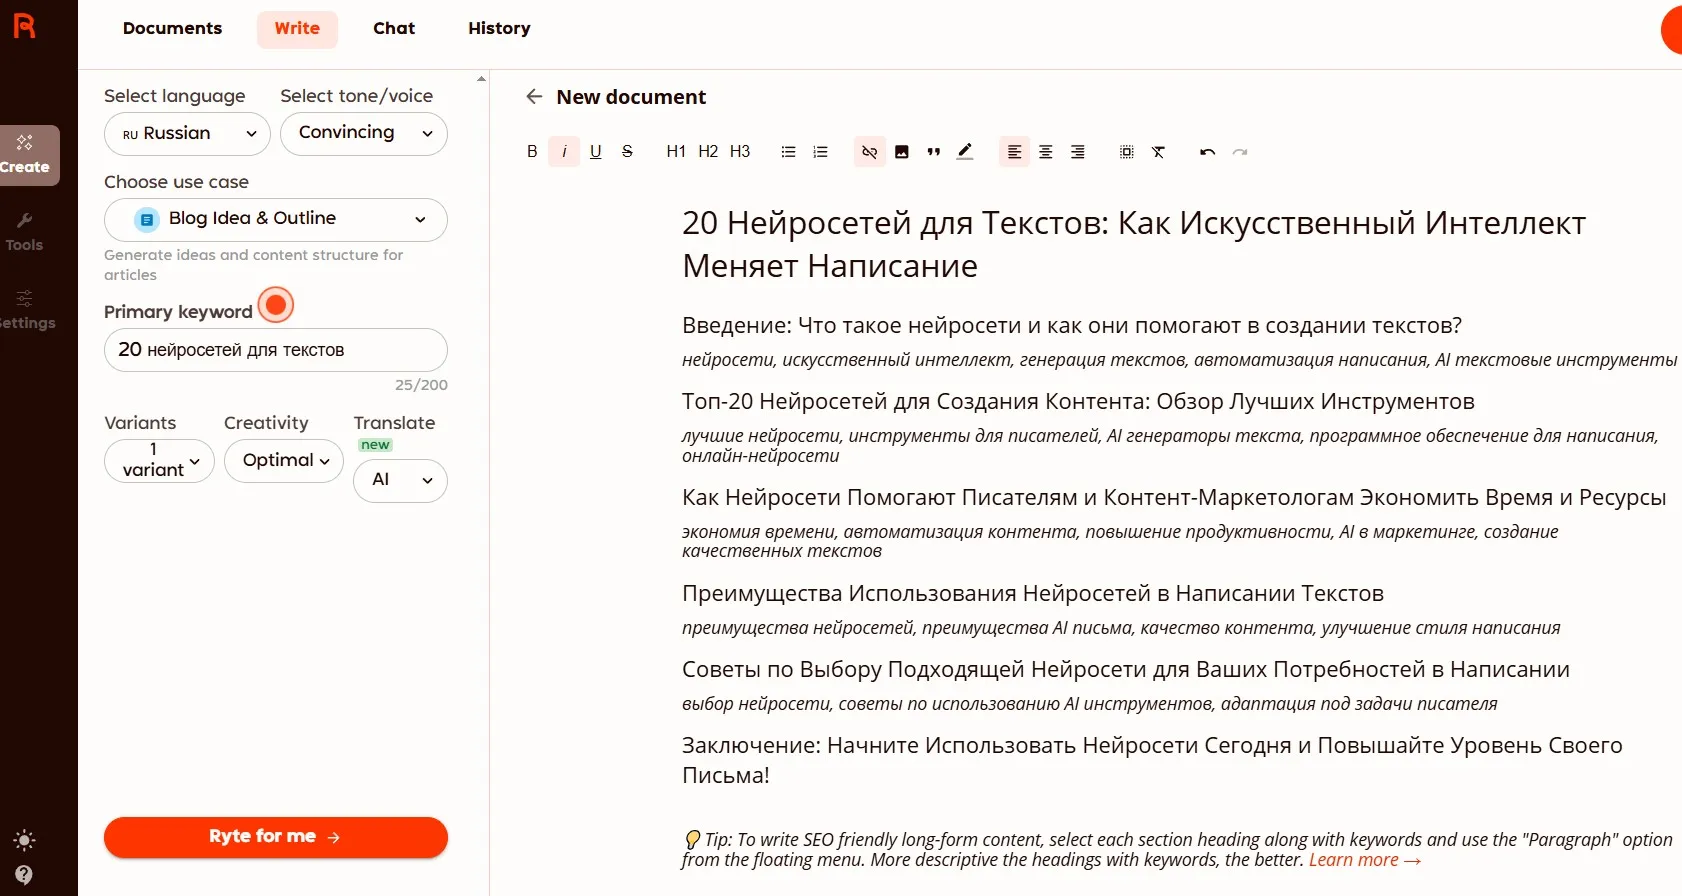Click the select all icon

[1127, 152]
